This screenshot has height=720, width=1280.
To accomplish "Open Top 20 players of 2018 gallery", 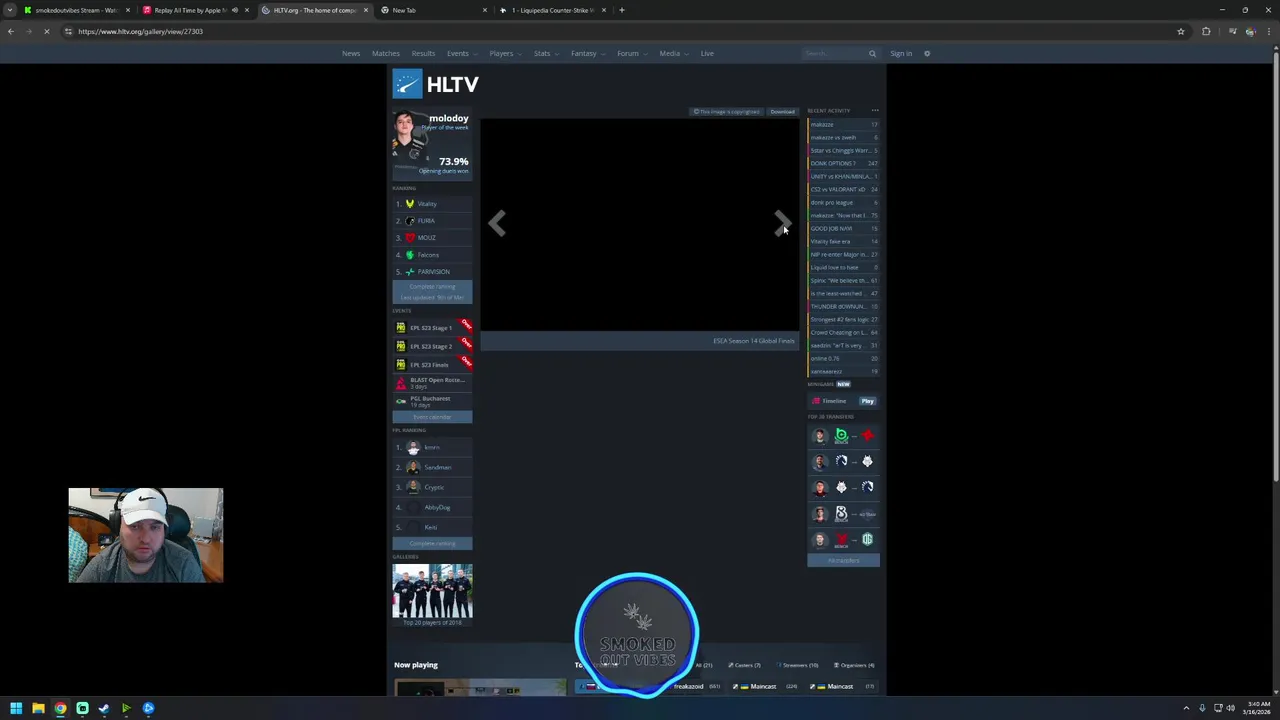I will tap(432, 595).
